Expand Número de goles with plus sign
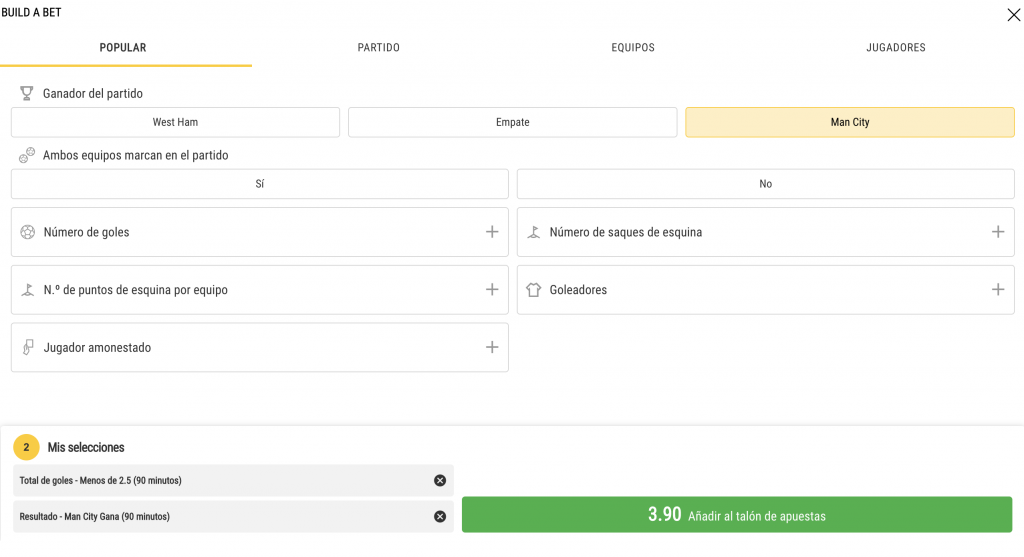The image size is (1024, 557). pos(492,232)
